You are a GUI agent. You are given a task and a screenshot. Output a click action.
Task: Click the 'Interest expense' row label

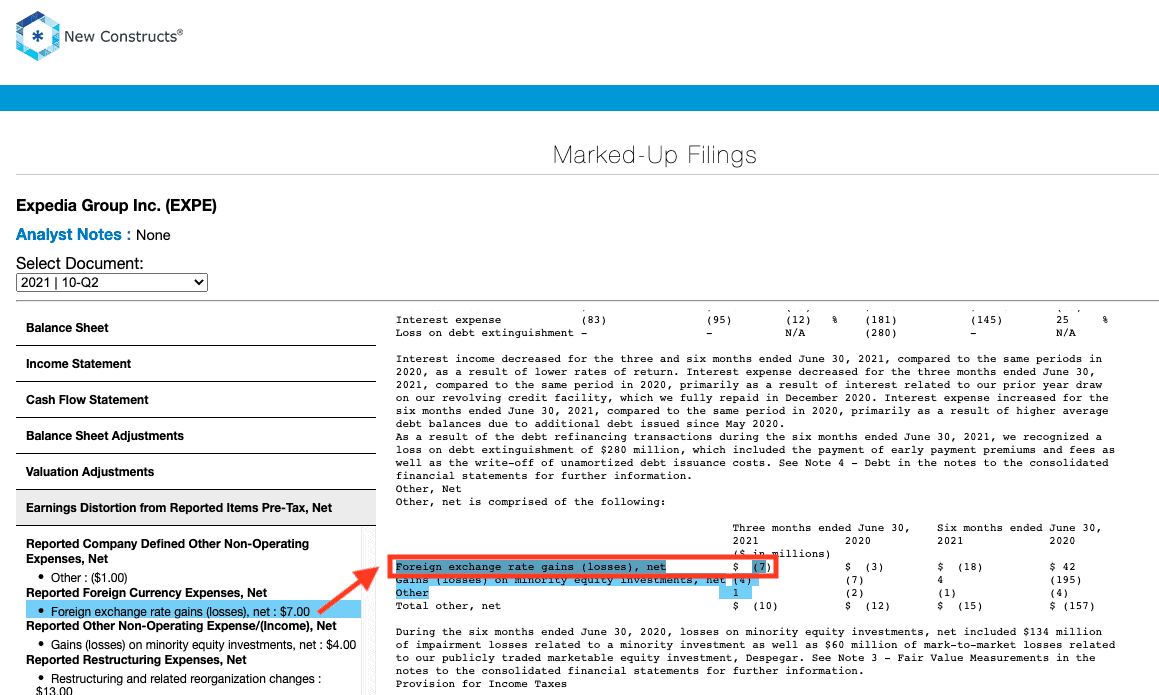[x=448, y=320]
